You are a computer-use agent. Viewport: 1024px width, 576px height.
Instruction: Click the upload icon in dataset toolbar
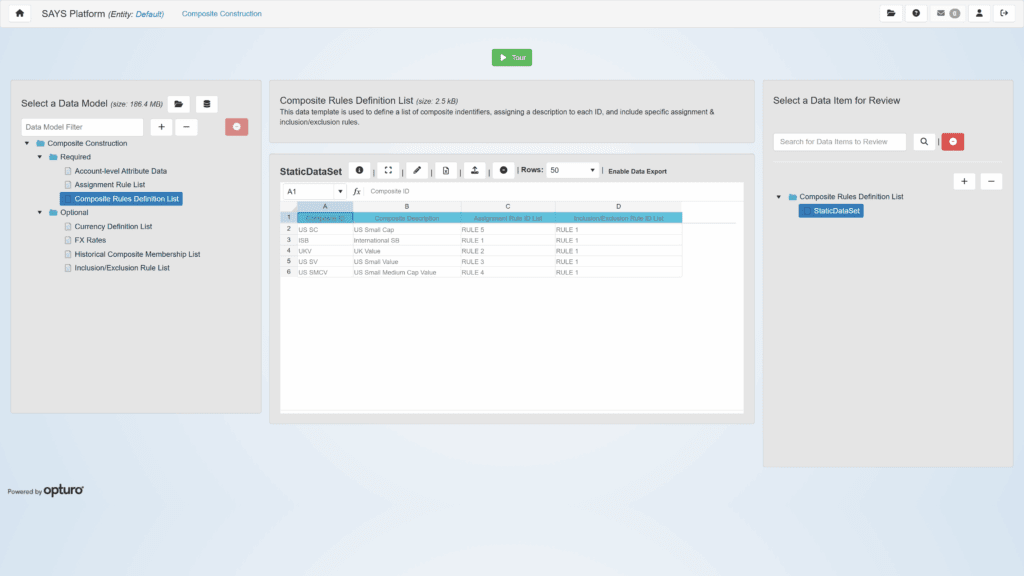click(475, 170)
